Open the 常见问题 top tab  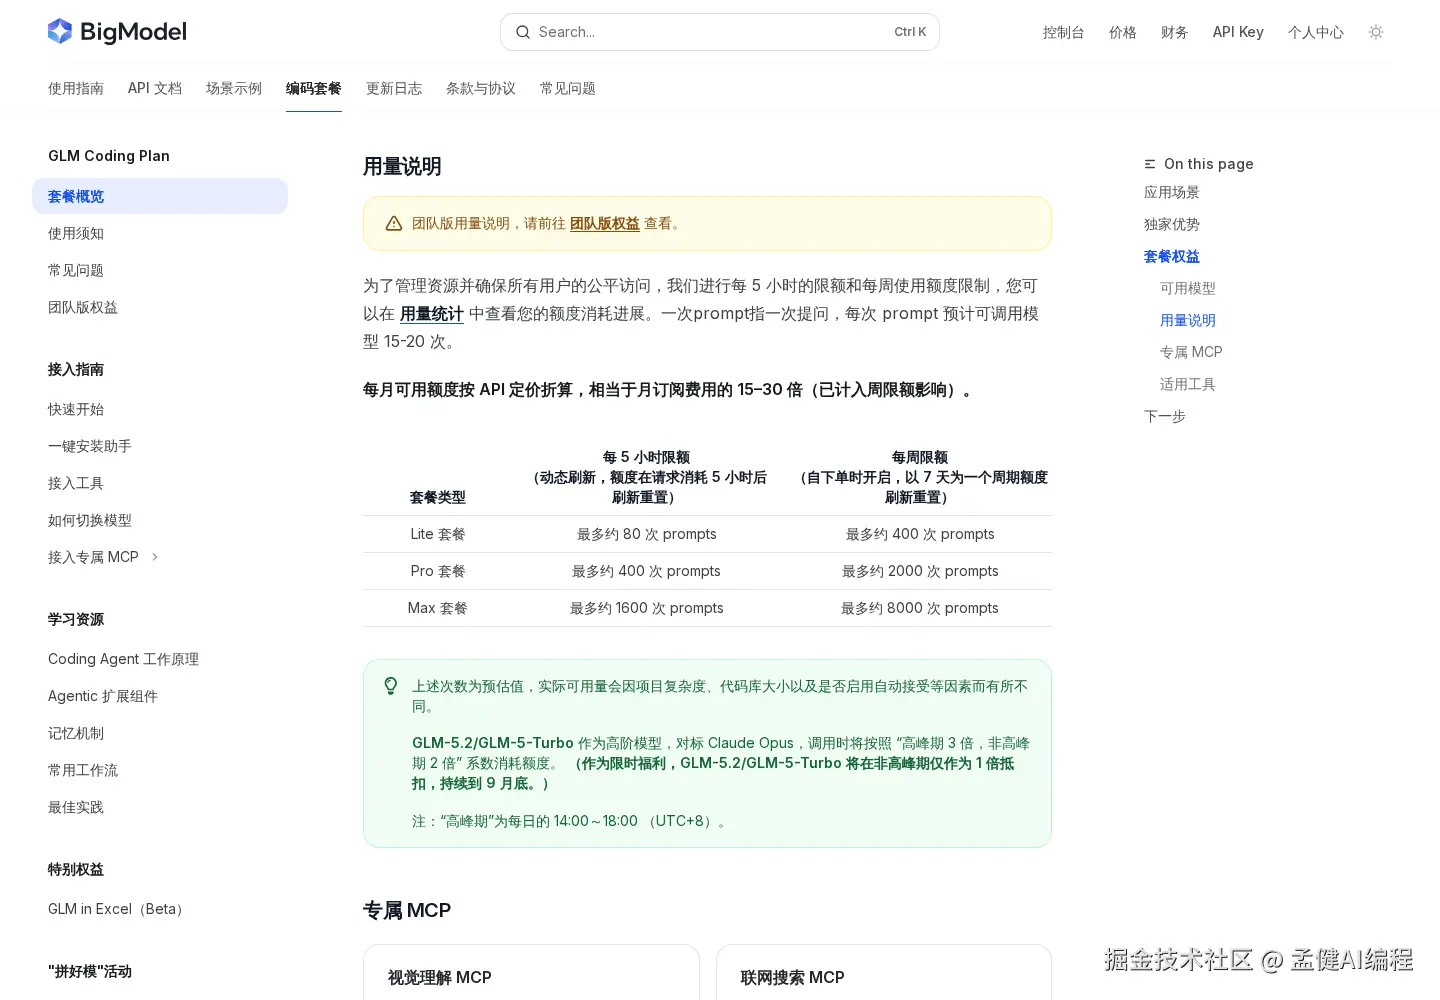click(x=568, y=88)
